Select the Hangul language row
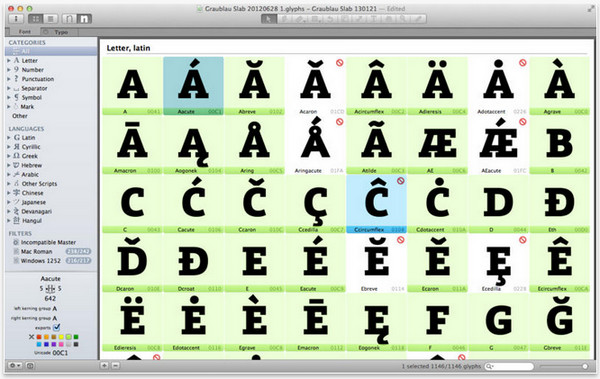600x379 pixels. (51, 221)
